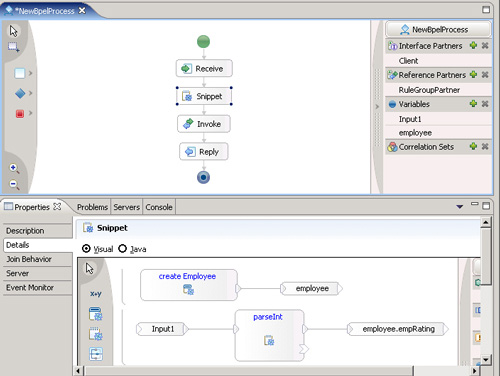Select the Reply activity
Viewport: 500px width, 376px height.
pyautogui.click(x=204, y=152)
